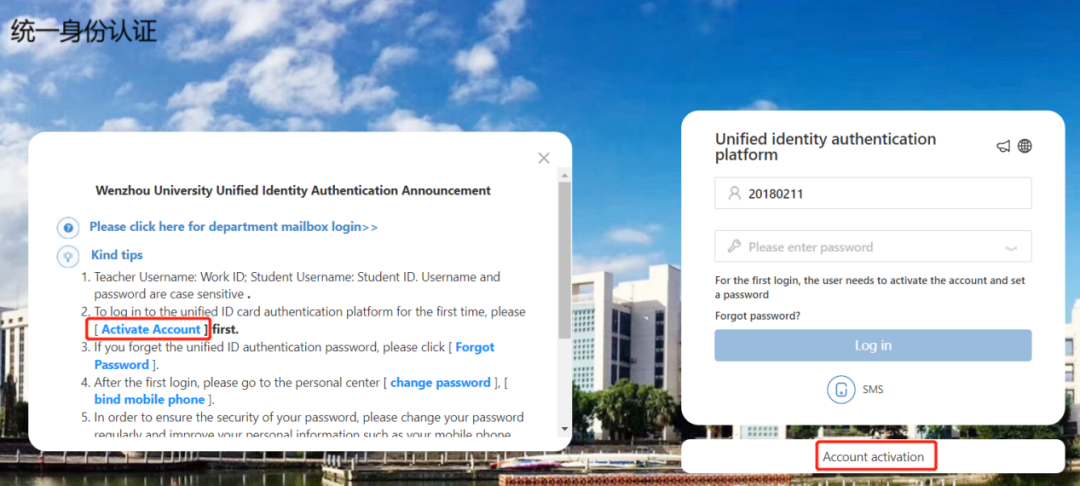Image resolution: width=1080 pixels, height=486 pixels.
Task: Click the SMS label text
Action: 873,390
